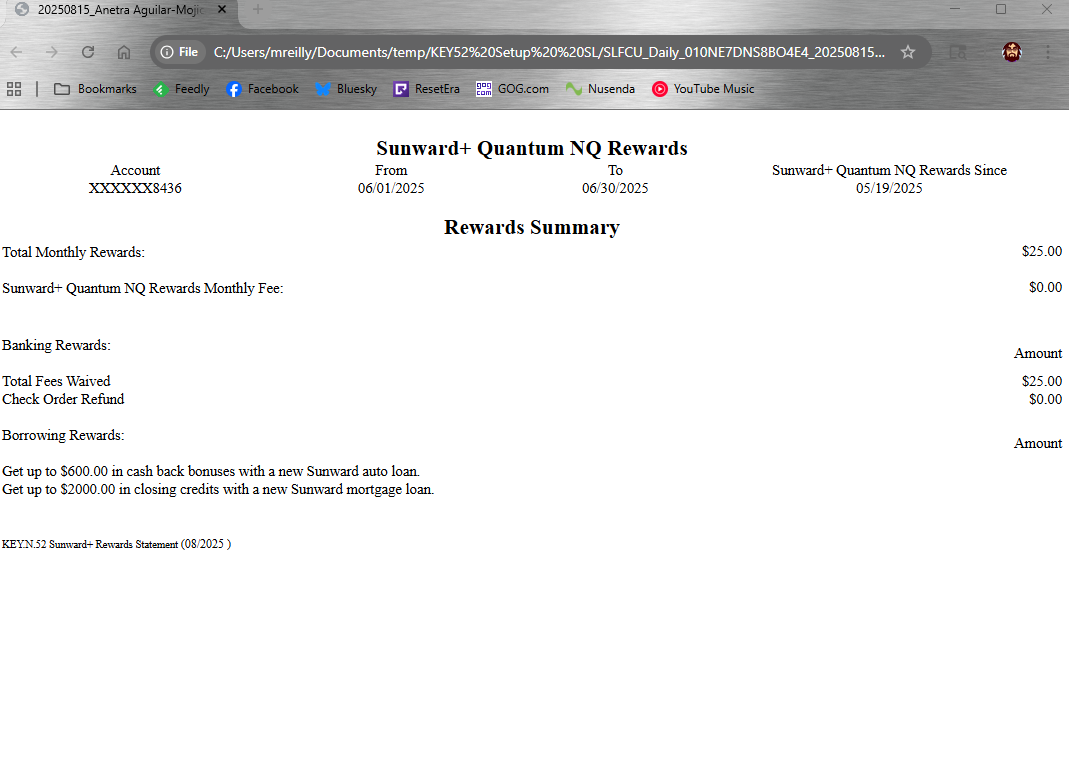Reload the current page
1069x761 pixels.
(88, 52)
